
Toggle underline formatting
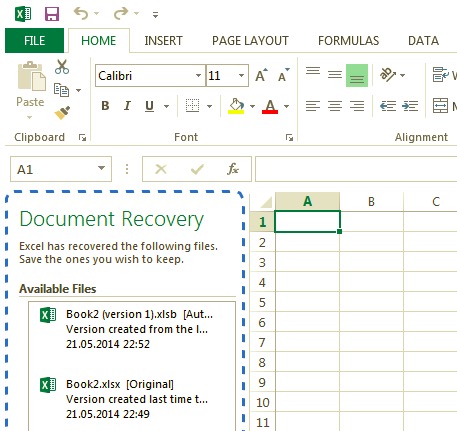pyautogui.click(x=149, y=106)
